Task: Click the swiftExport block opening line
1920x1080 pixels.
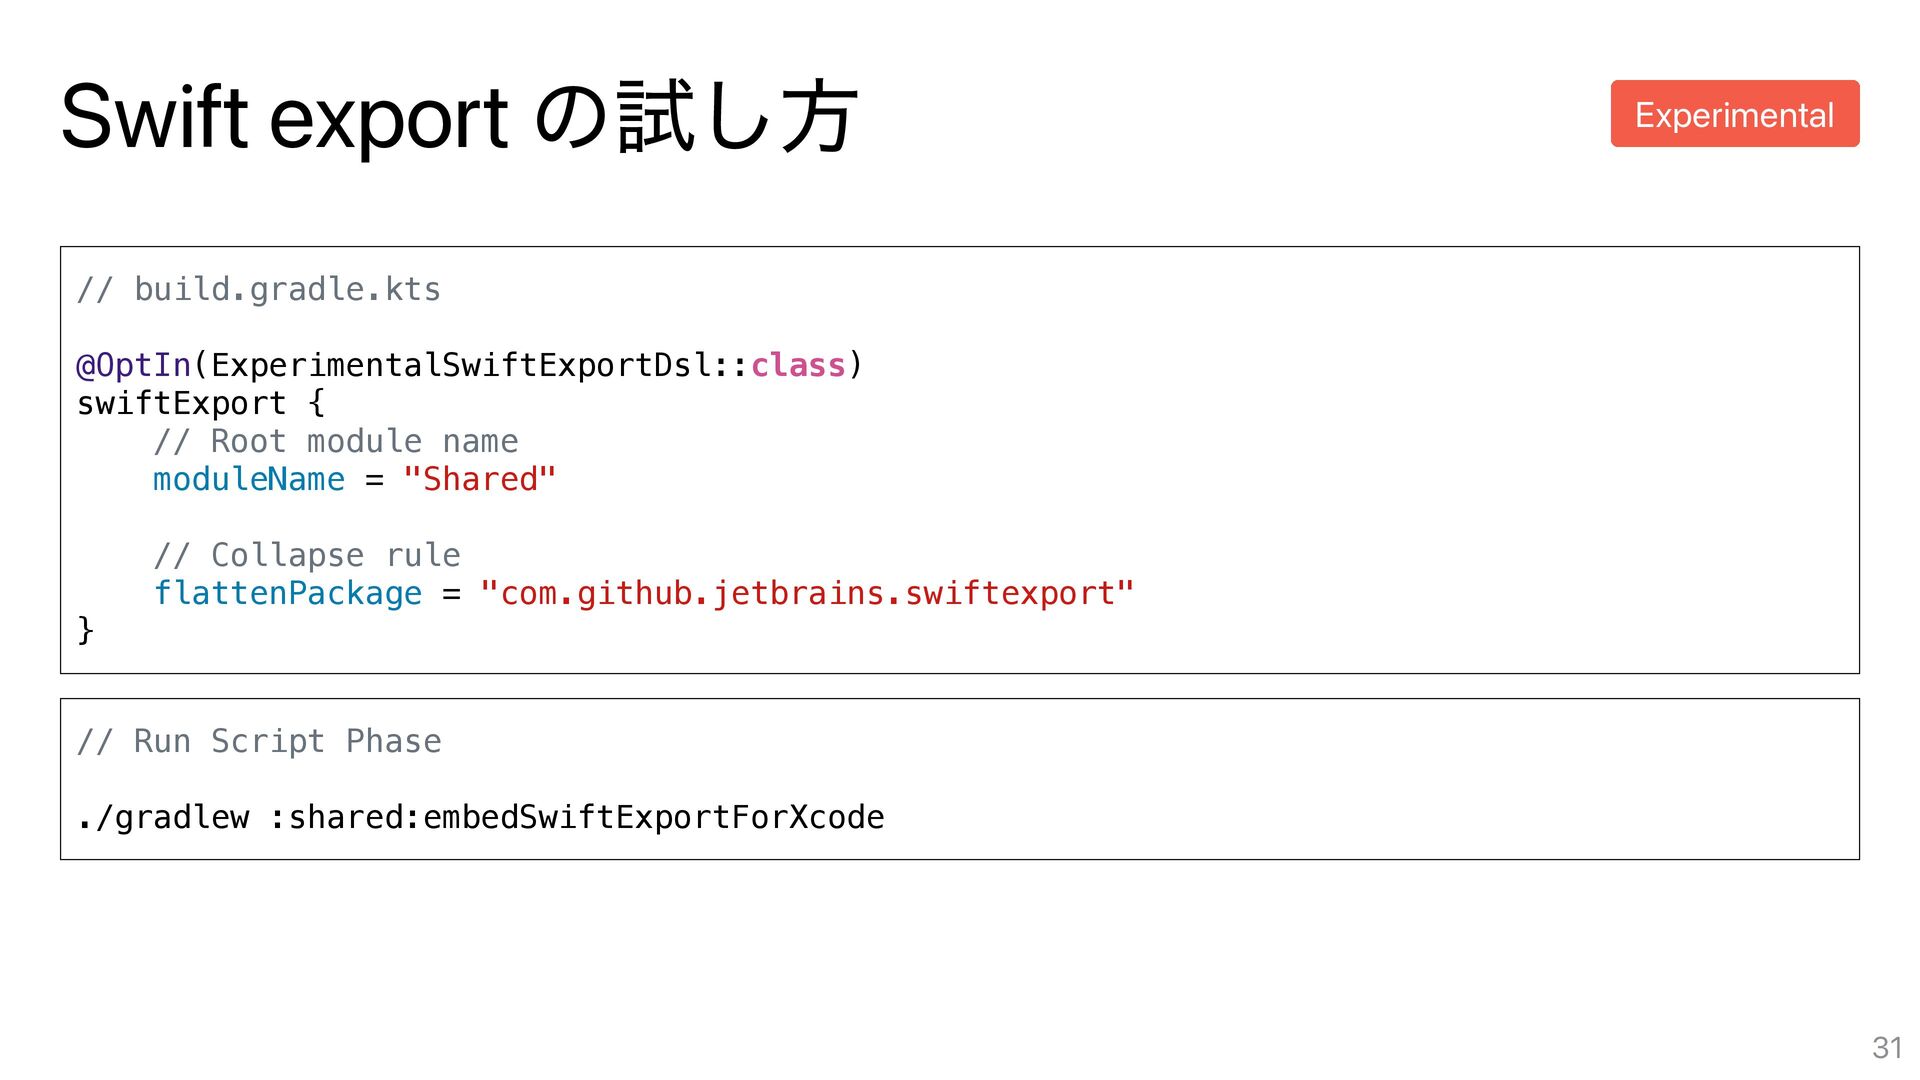Action: point(200,404)
